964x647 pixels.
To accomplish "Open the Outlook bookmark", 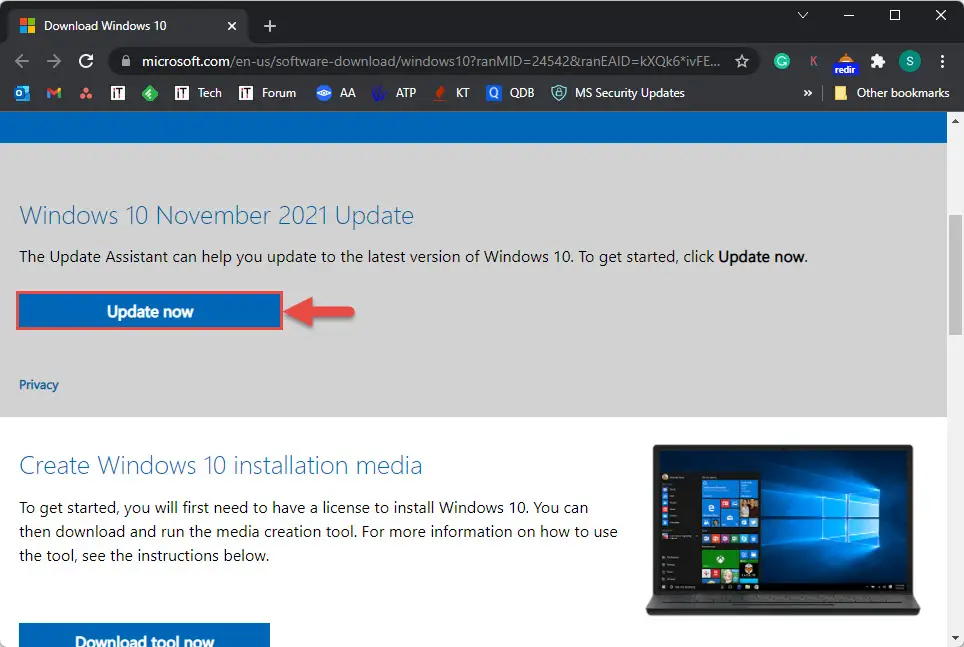I will click(22, 93).
